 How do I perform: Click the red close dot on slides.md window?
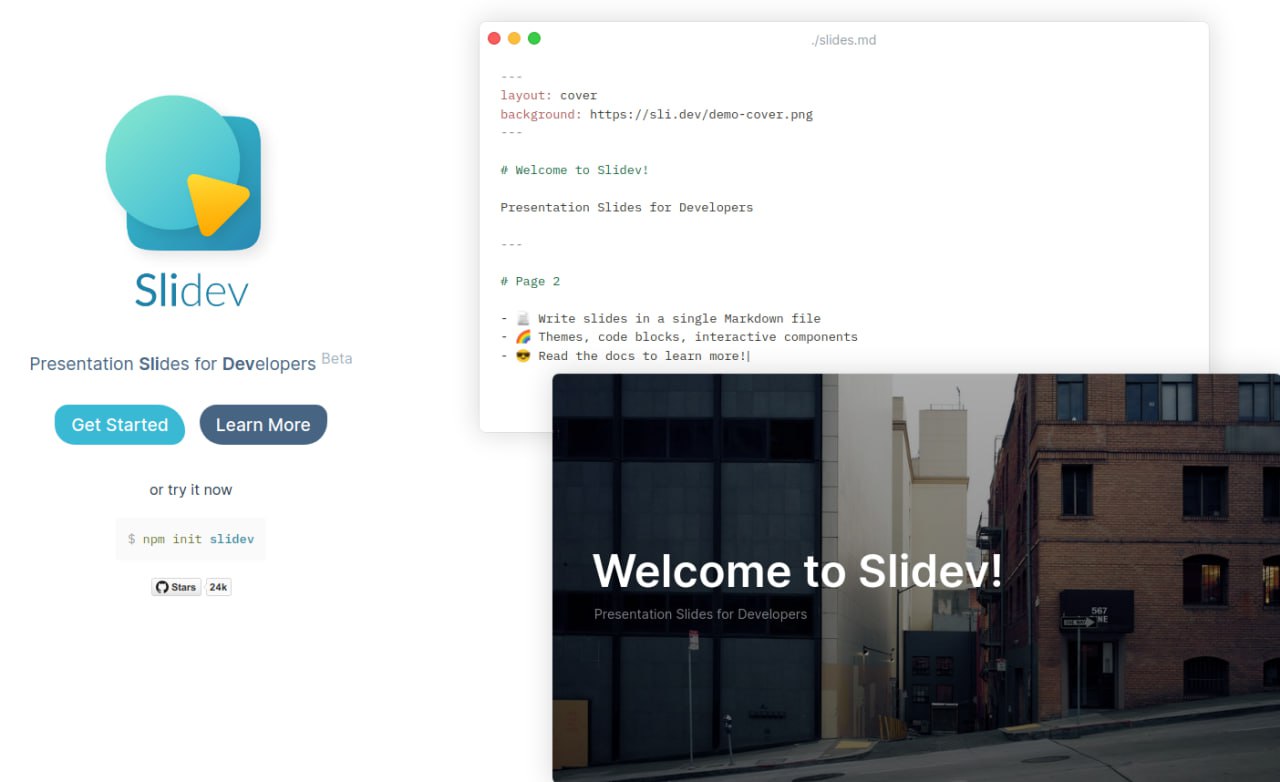[494, 39]
